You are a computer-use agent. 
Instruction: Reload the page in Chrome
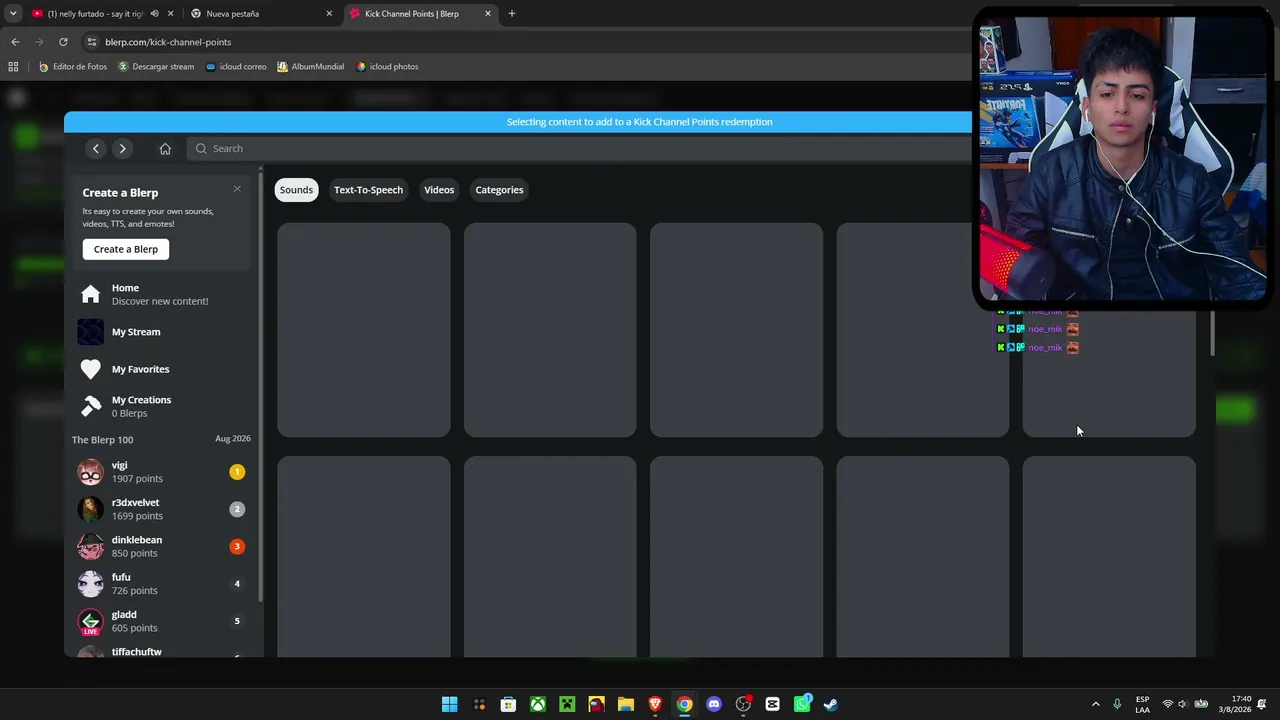tap(63, 42)
